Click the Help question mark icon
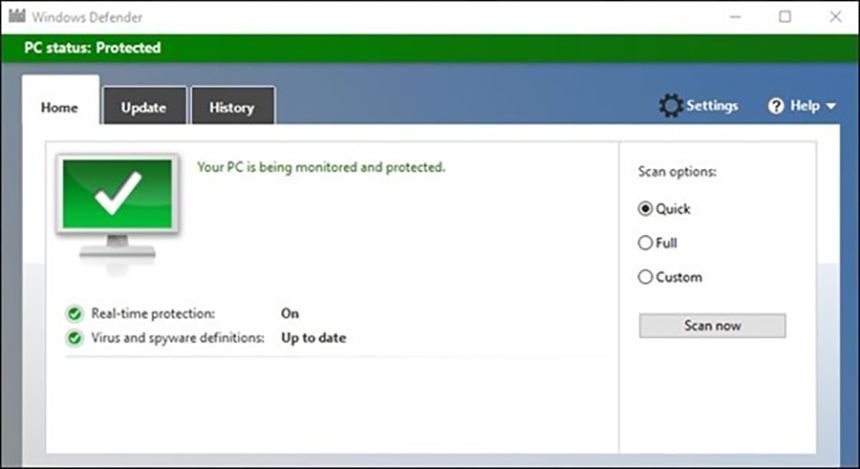Screen dimensions: 860x469 [776, 106]
